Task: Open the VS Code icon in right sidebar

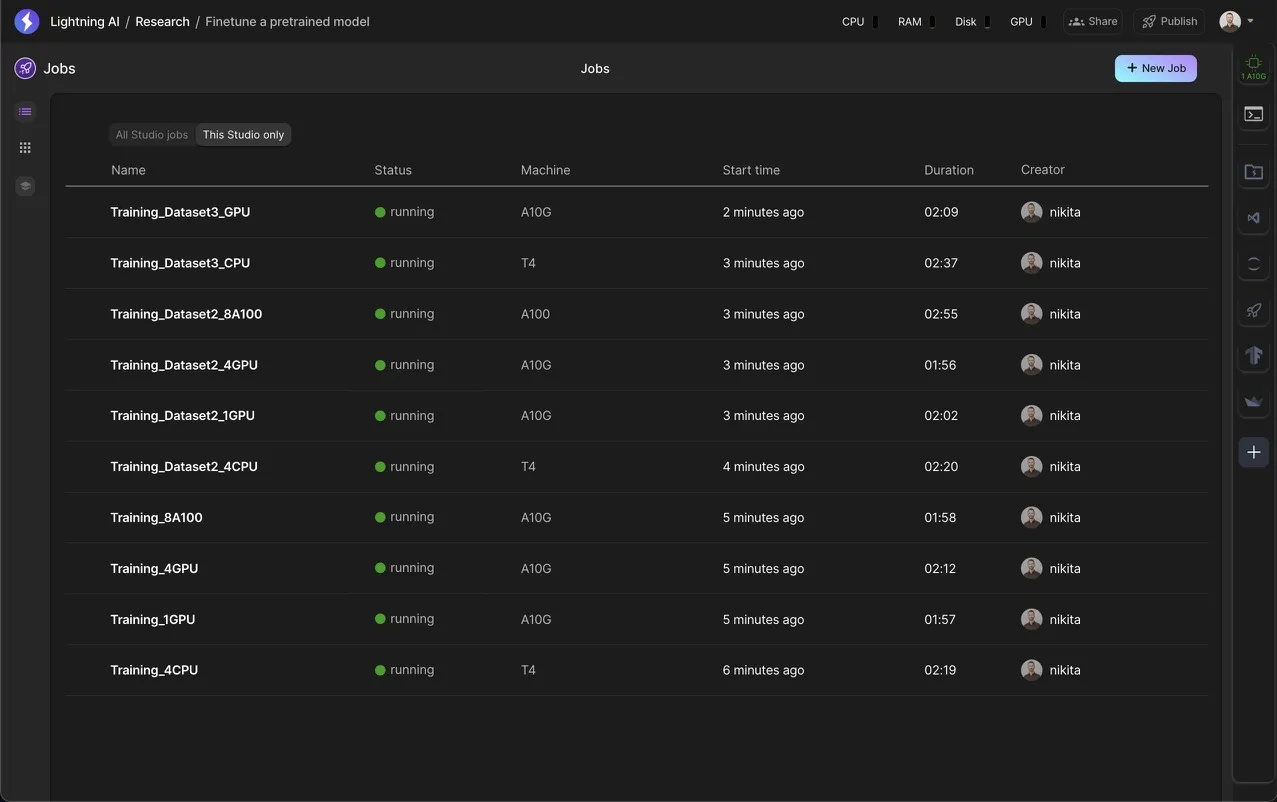Action: pos(1253,218)
